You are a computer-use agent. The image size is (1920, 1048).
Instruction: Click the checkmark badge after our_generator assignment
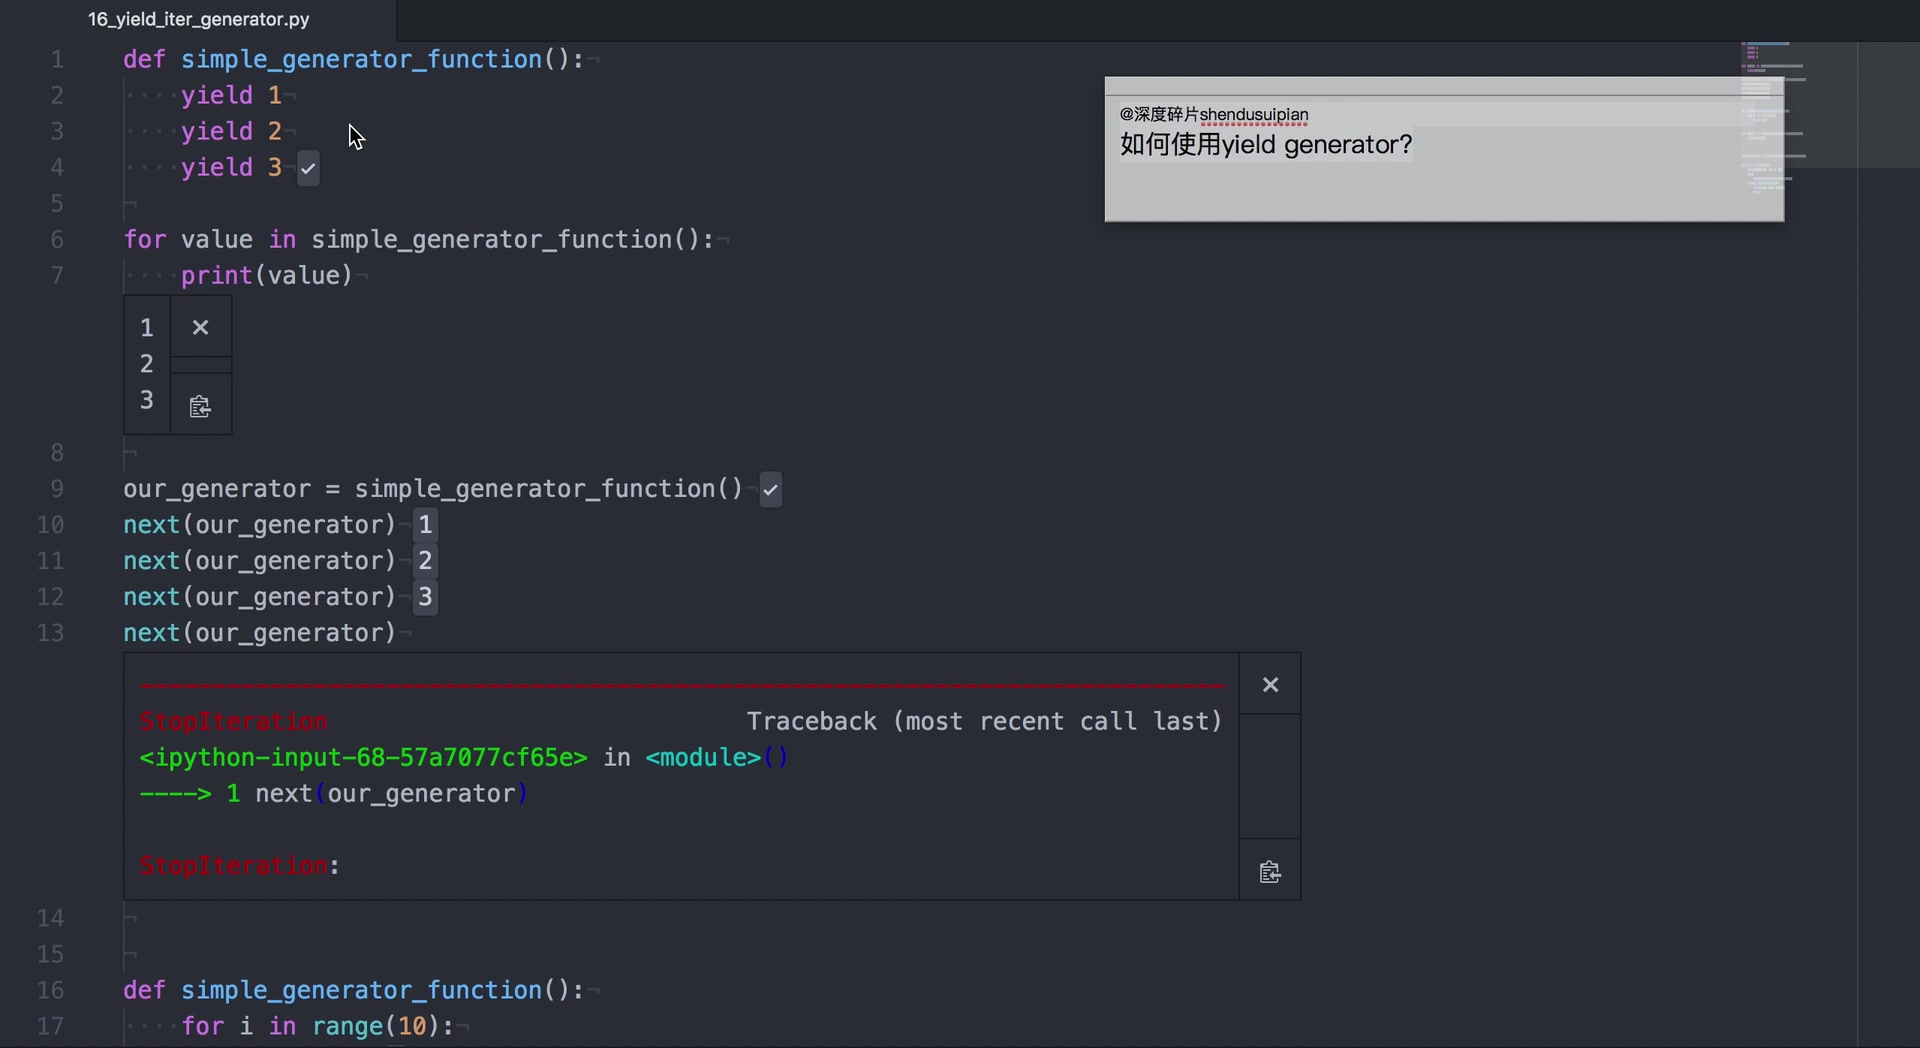[770, 489]
